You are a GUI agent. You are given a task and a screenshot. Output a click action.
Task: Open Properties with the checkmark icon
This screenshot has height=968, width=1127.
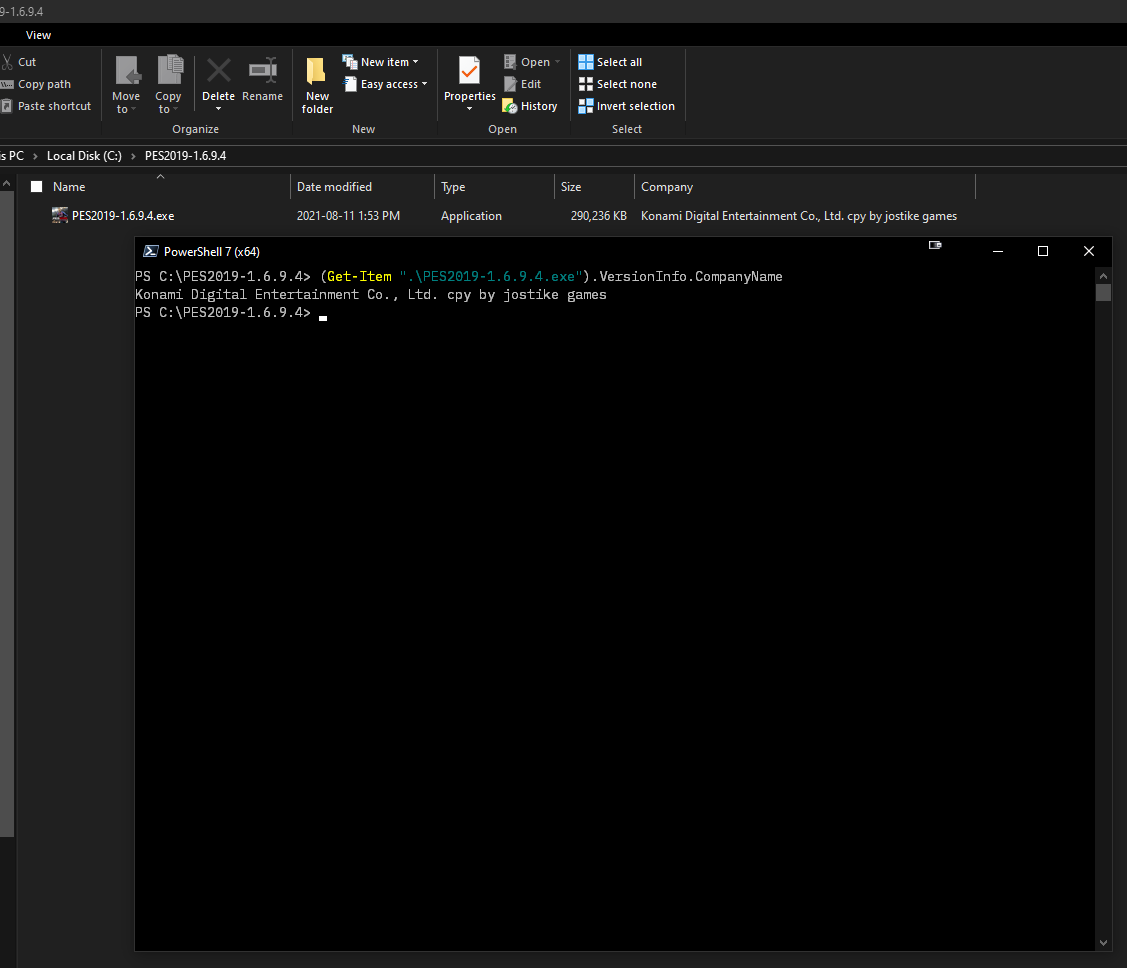click(x=469, y=70)
